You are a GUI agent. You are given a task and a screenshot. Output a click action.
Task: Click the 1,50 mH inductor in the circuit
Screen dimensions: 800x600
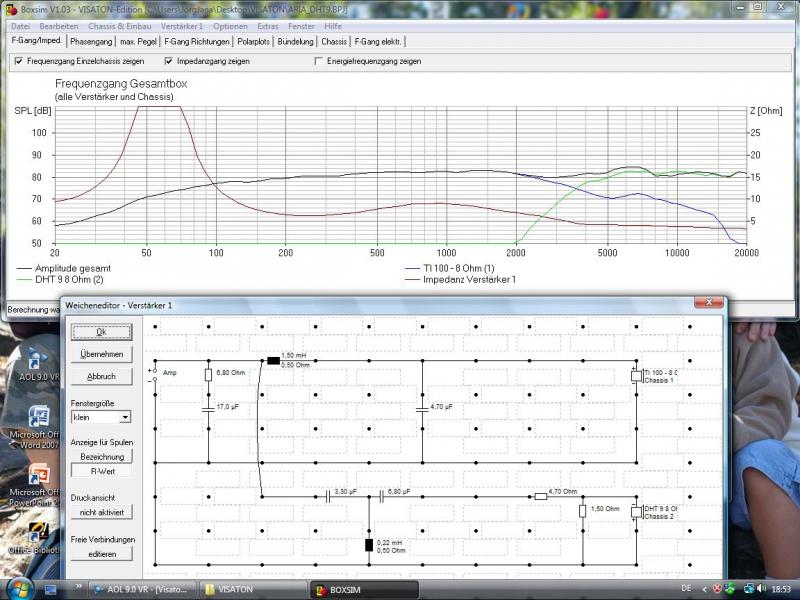point(272,360)
